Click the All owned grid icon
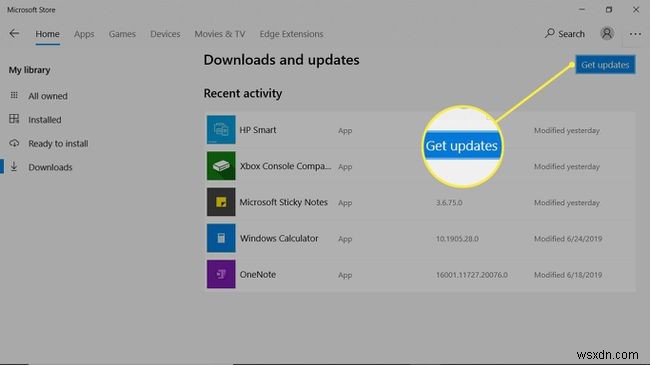The height and width of the screenshot is (365, 650). 14,95
